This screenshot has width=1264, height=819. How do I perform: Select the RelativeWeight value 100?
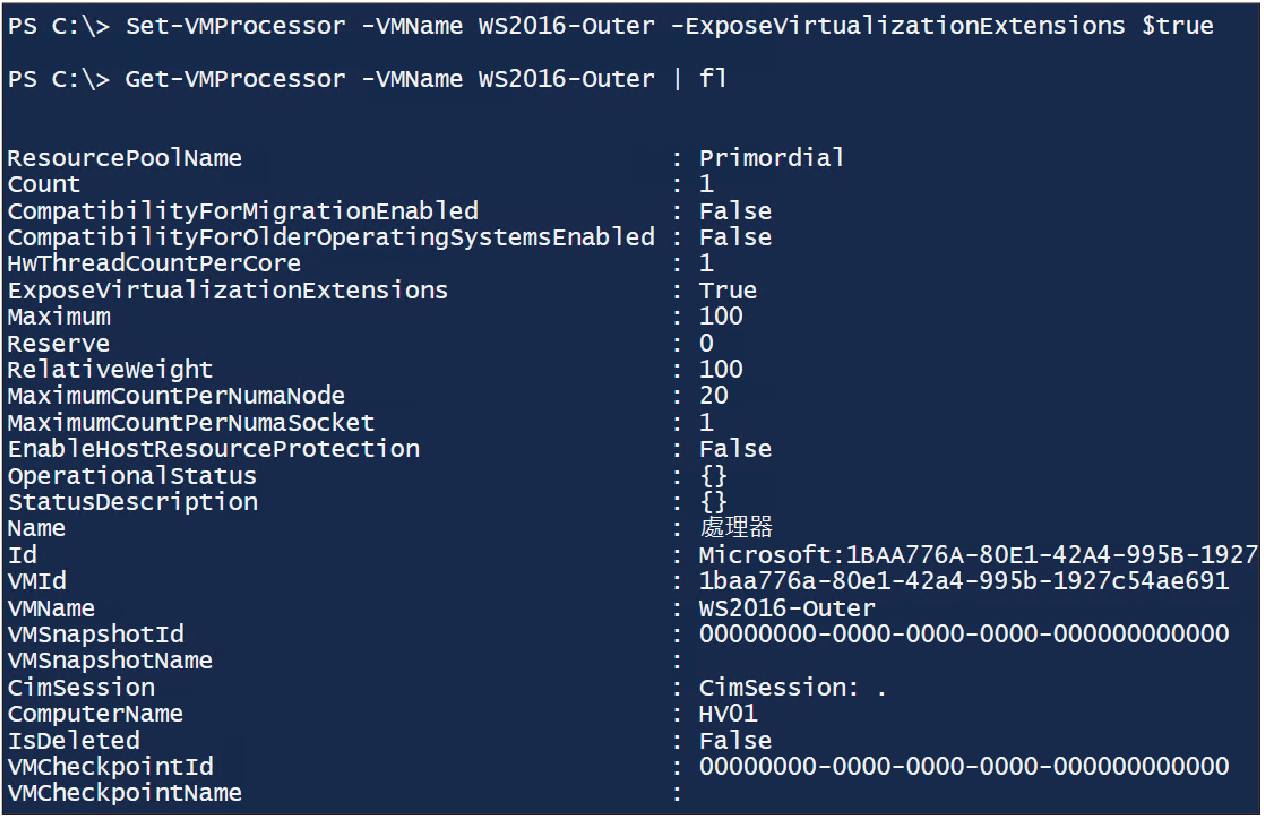tap(721, 369)
